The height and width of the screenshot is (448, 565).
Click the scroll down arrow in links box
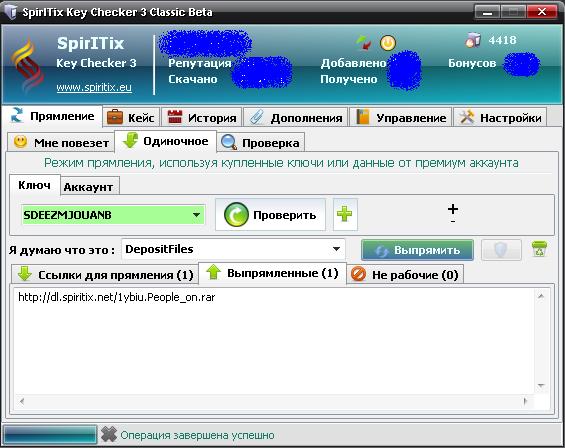540,386
